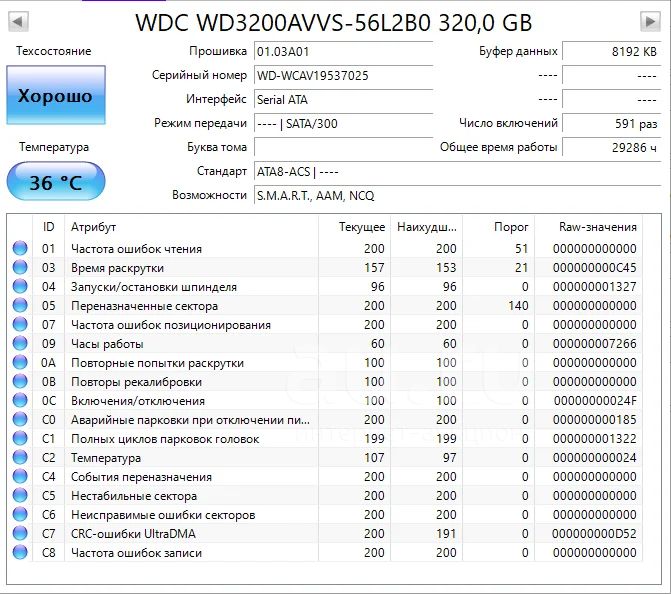Image resolution: width=671 pixels, height=594 pixels.
Task: Click the status orb for attribute 04
Action: tap(20, 286)
